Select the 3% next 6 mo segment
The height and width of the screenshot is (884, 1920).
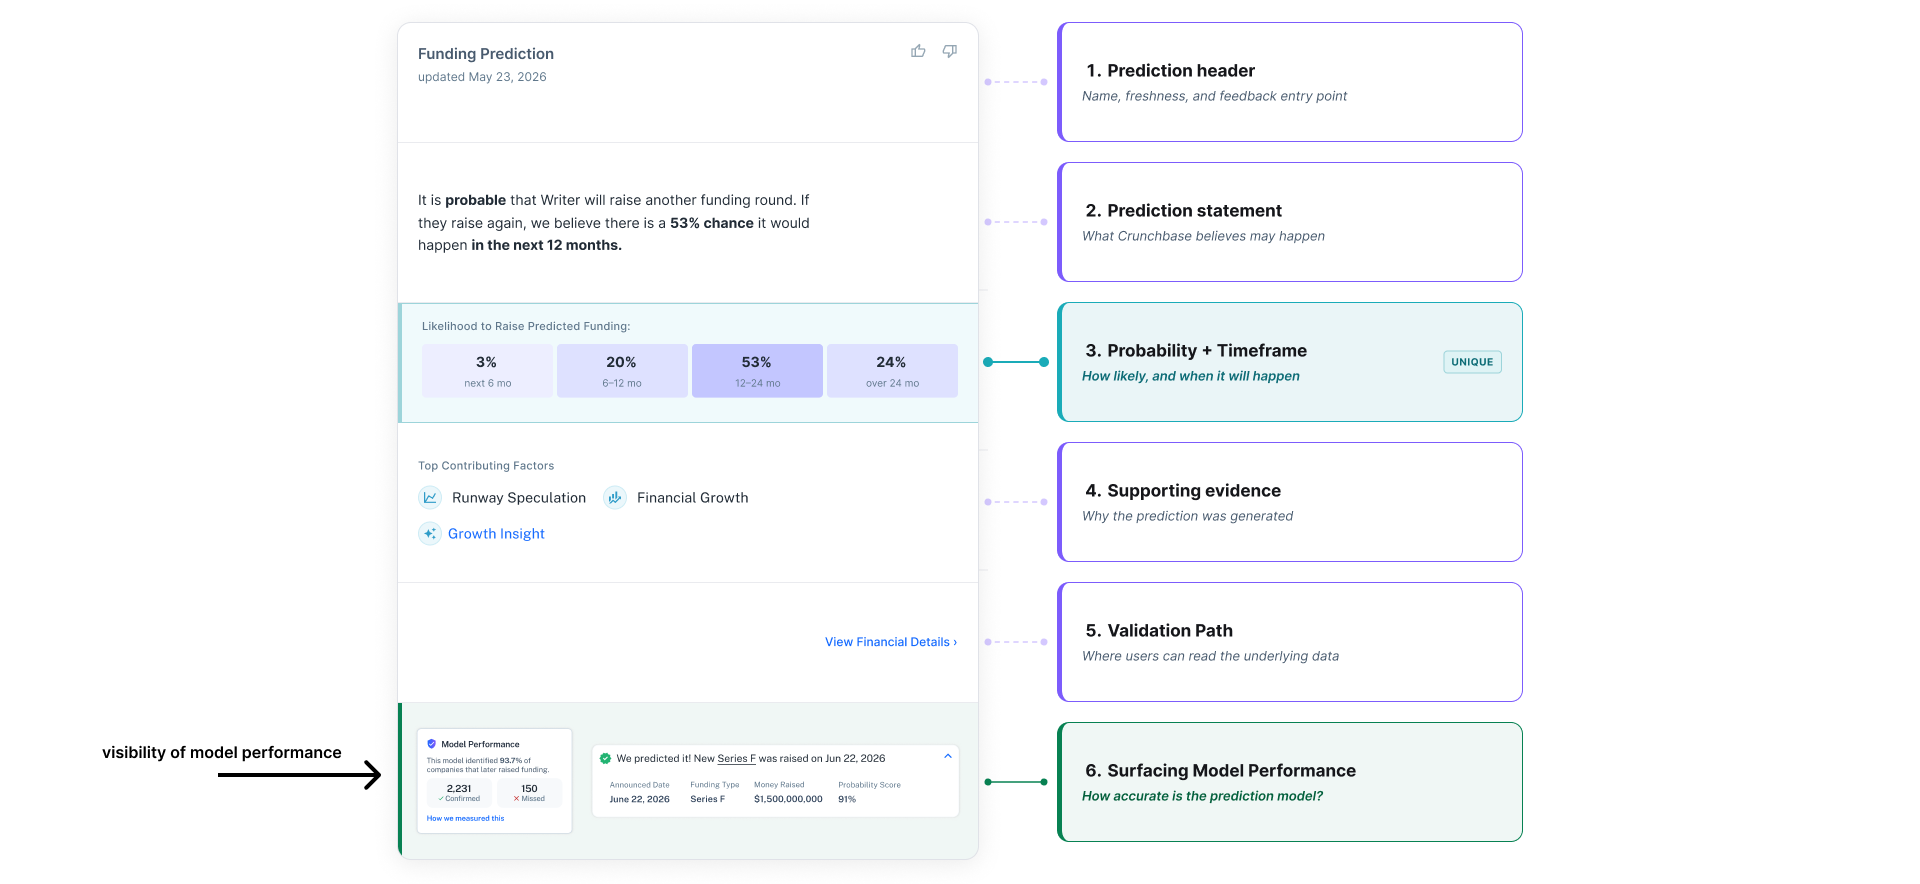tap(487, 371)
